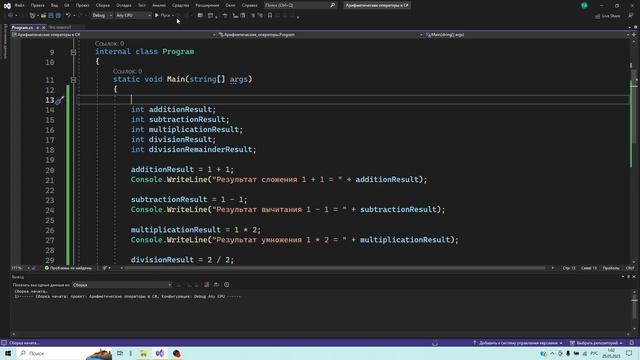Click the red circular taskbar app icon

pos(176,353)
